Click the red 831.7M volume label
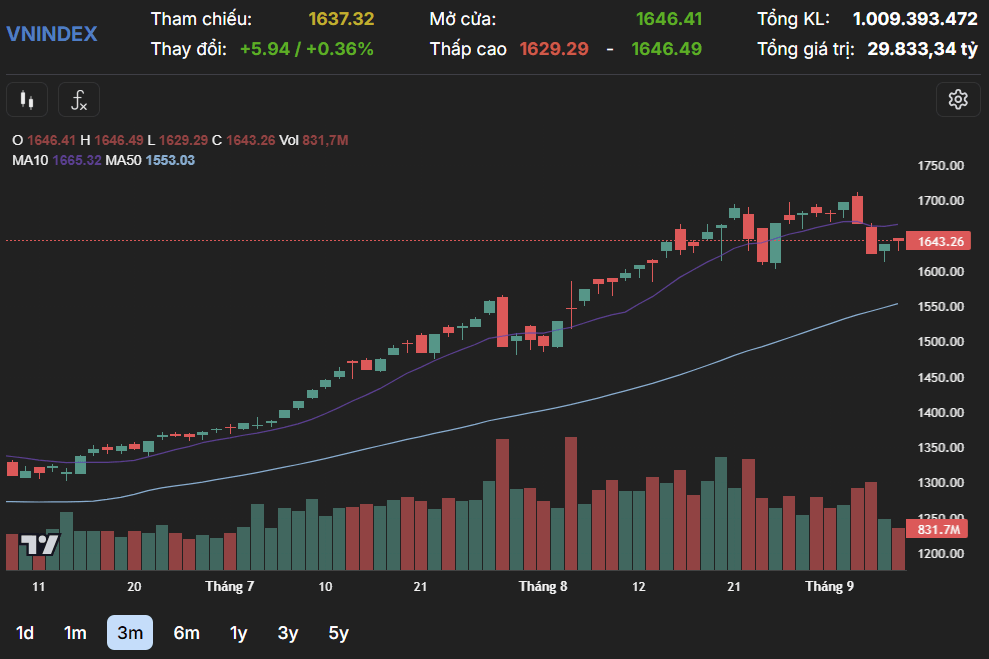 point(937,529)
